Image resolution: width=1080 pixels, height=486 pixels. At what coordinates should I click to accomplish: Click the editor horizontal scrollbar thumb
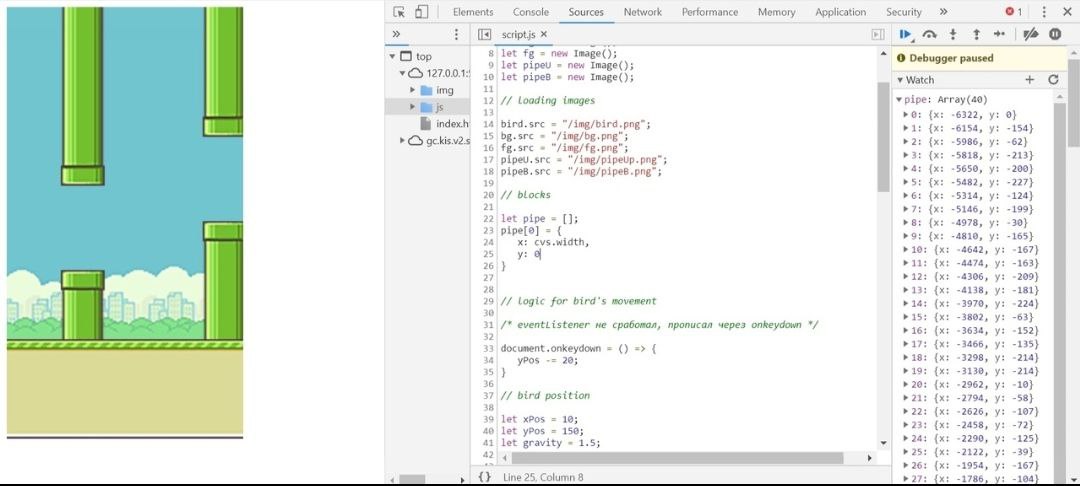678,458
